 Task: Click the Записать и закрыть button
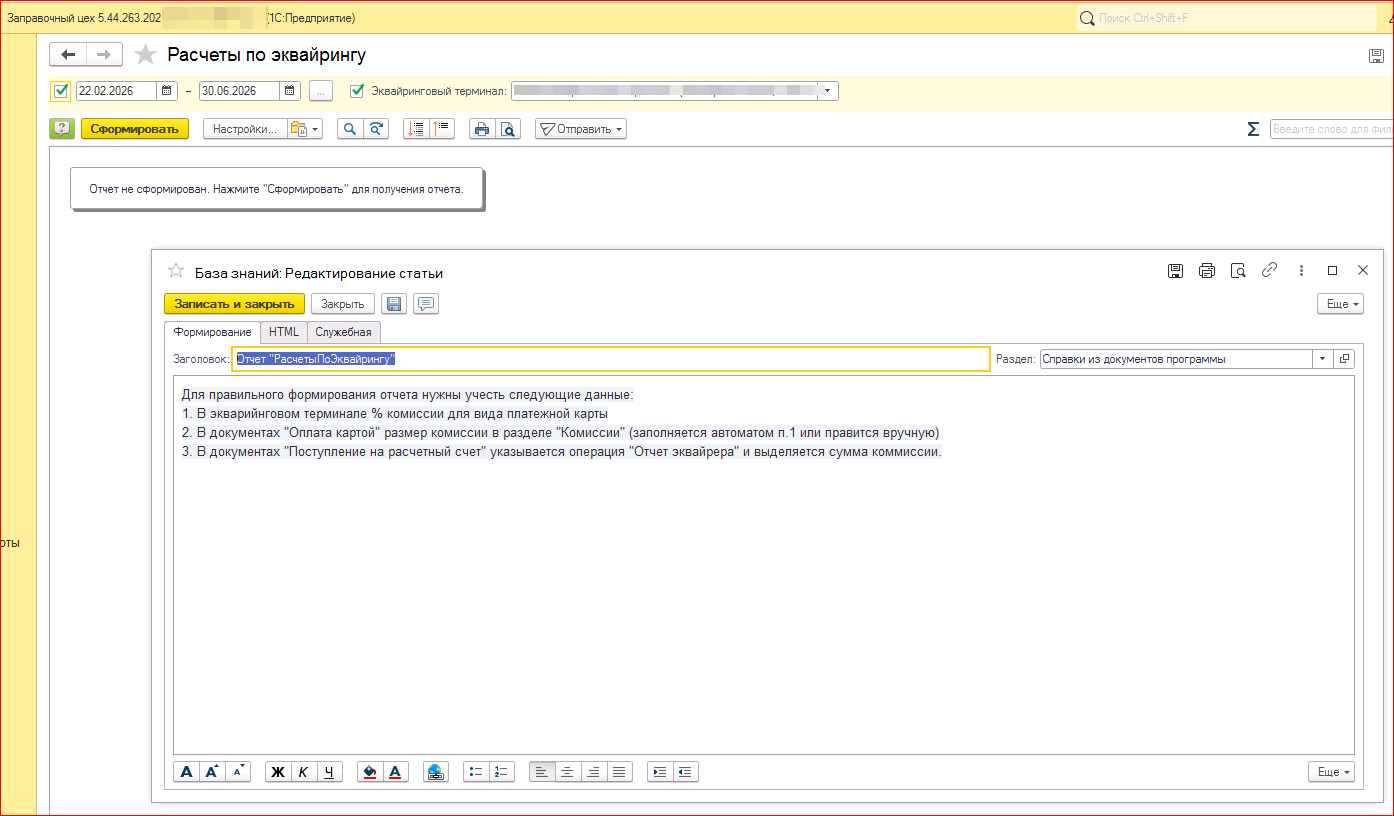tap(234, 304)
